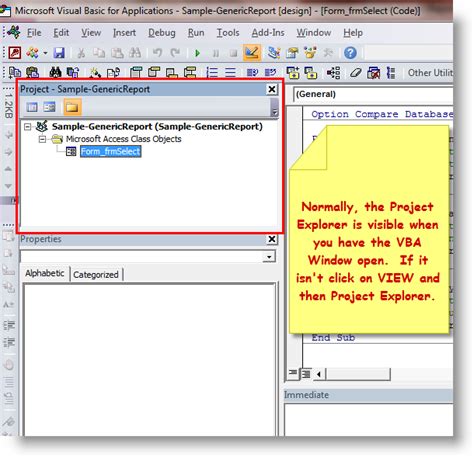This screenshot has width=474, height=457.
Task: Open the Help menu
Action: [x=353, y=33]
